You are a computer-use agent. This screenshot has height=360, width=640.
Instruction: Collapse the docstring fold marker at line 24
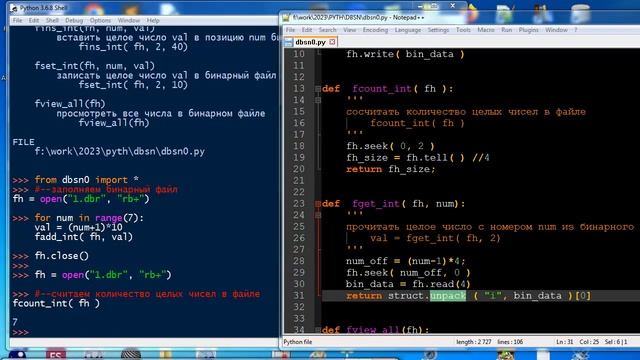click(318, 215)
